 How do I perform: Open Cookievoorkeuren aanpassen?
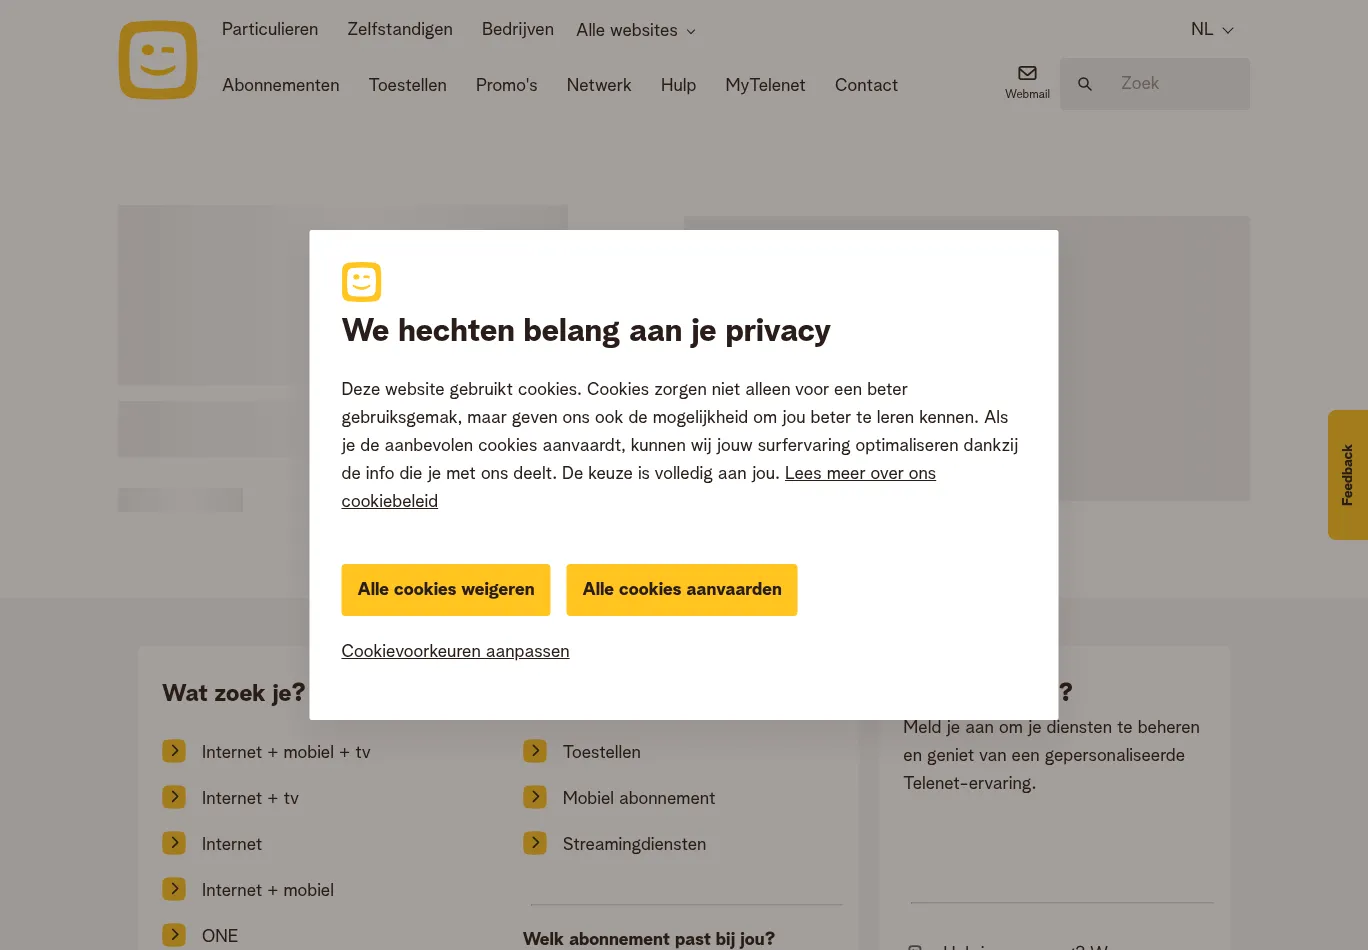coord(455,651)
